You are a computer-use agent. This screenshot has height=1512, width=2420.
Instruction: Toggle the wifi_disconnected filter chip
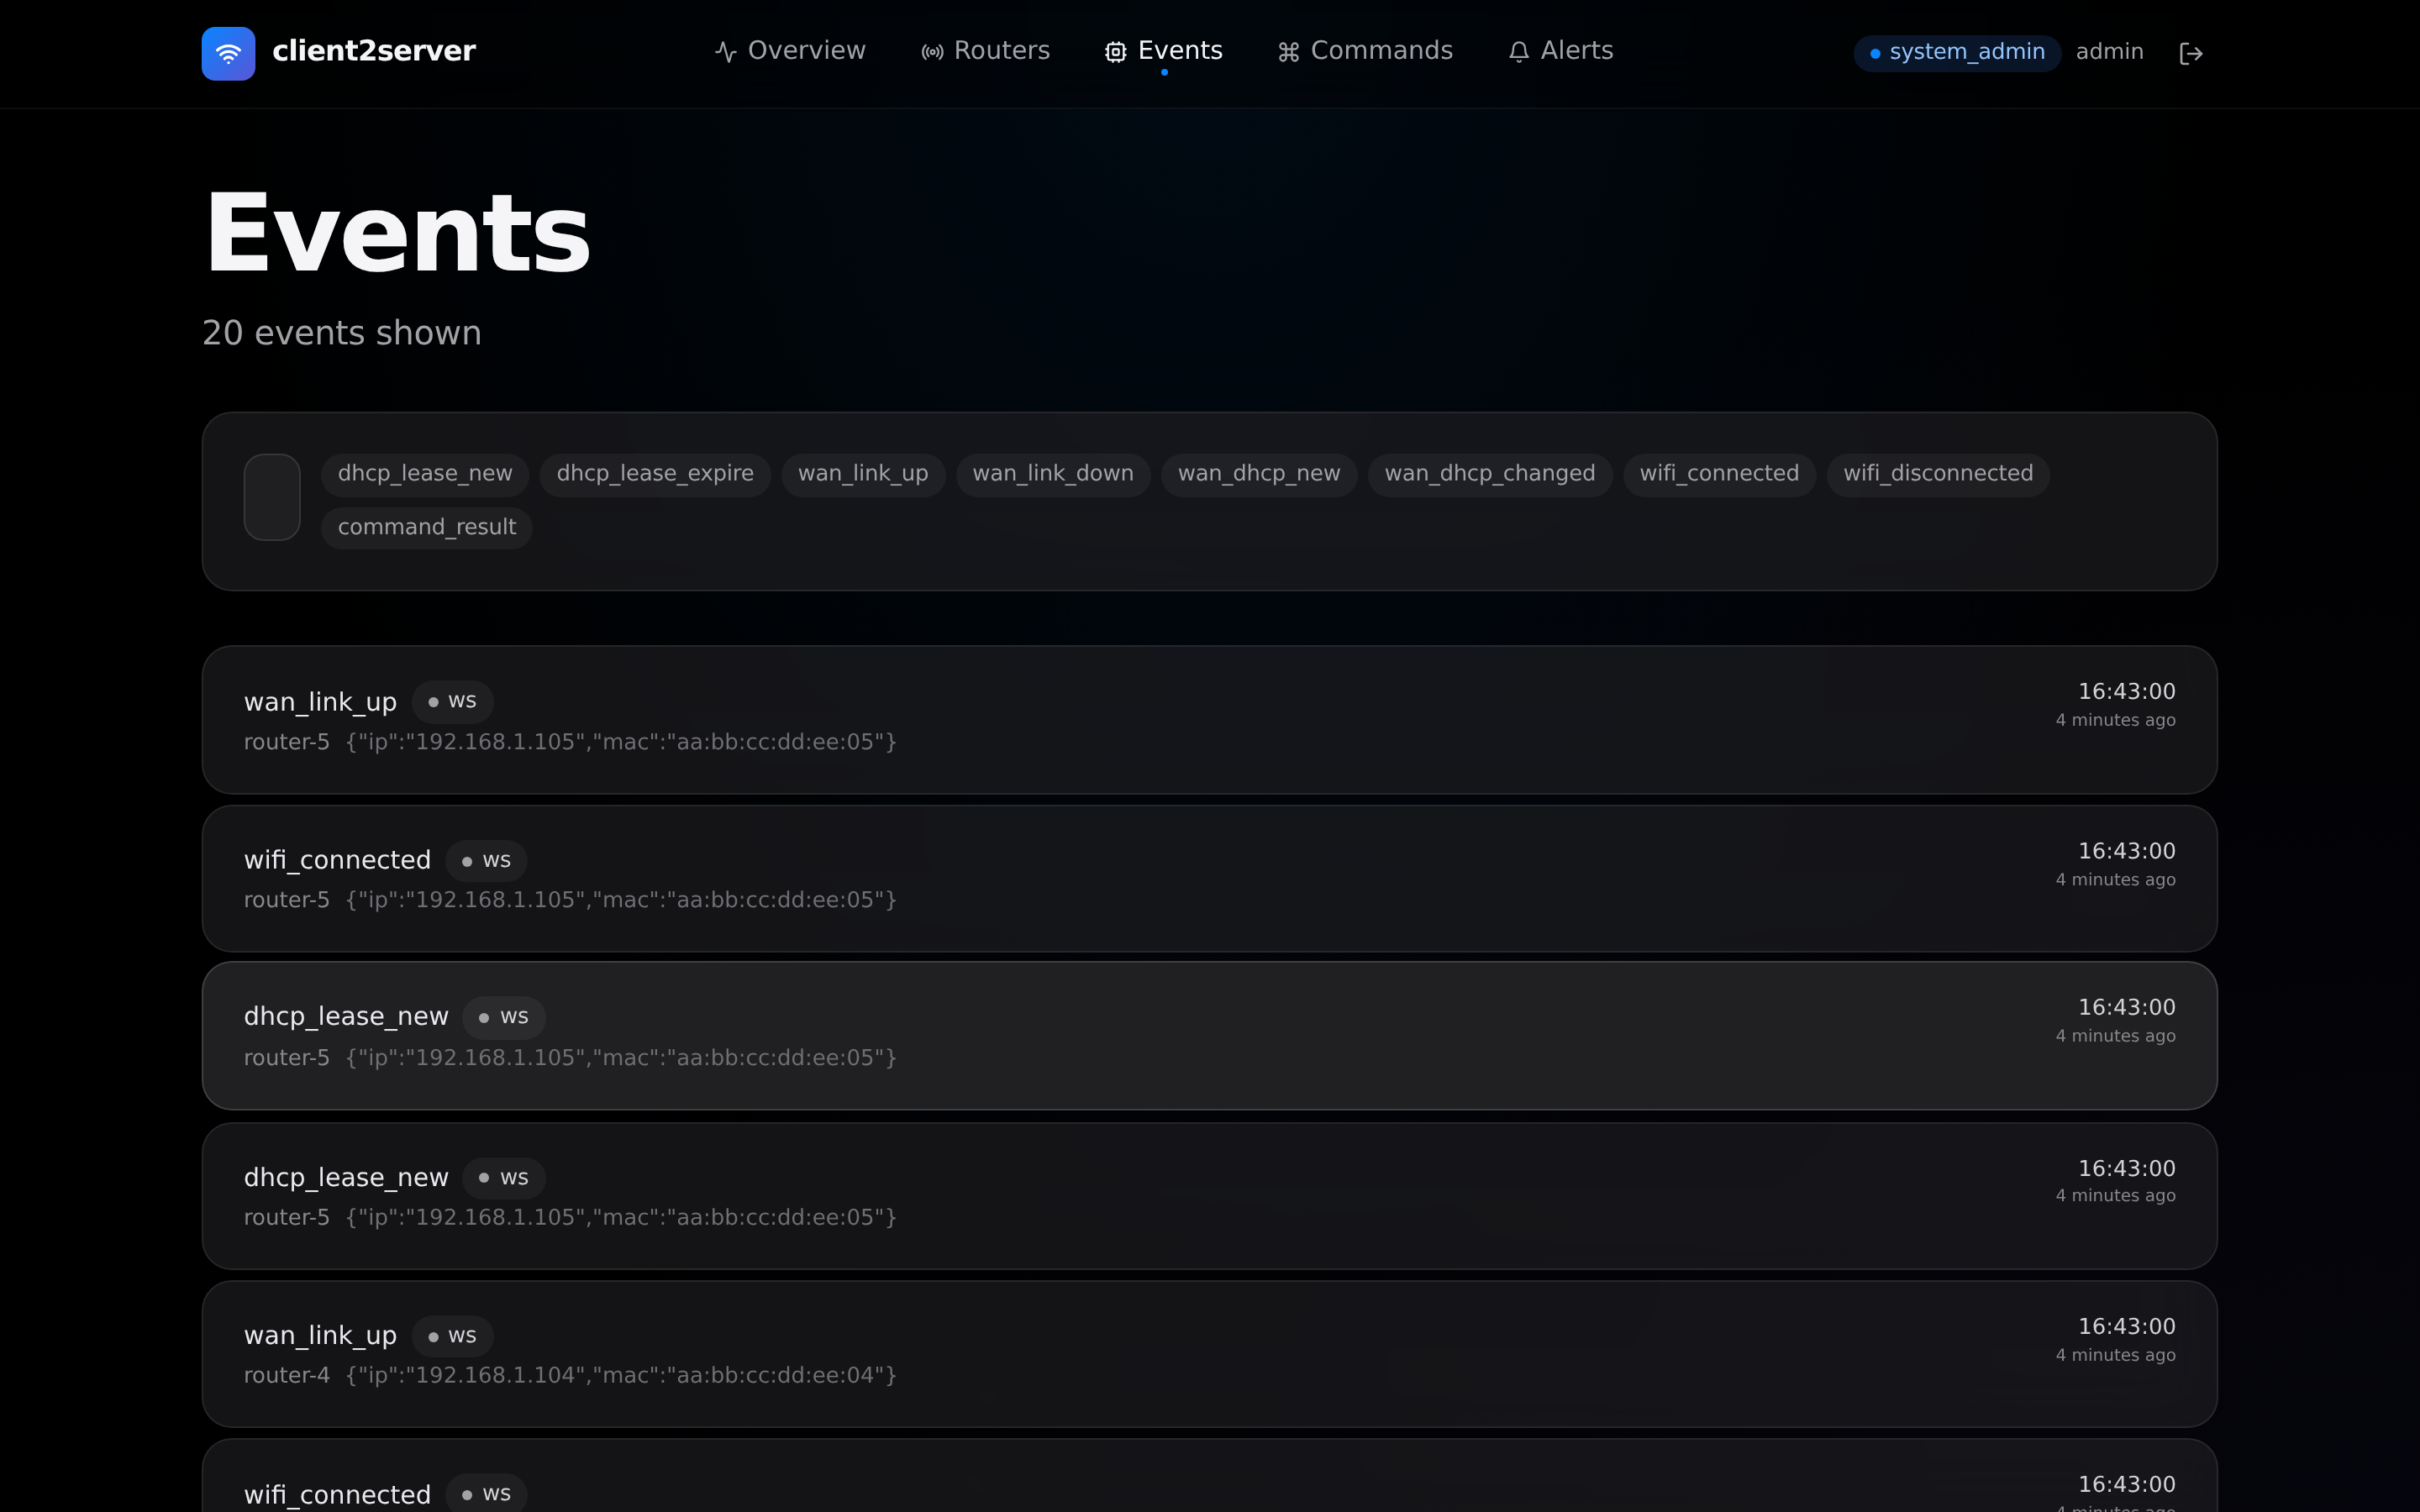click(1938, 474)
